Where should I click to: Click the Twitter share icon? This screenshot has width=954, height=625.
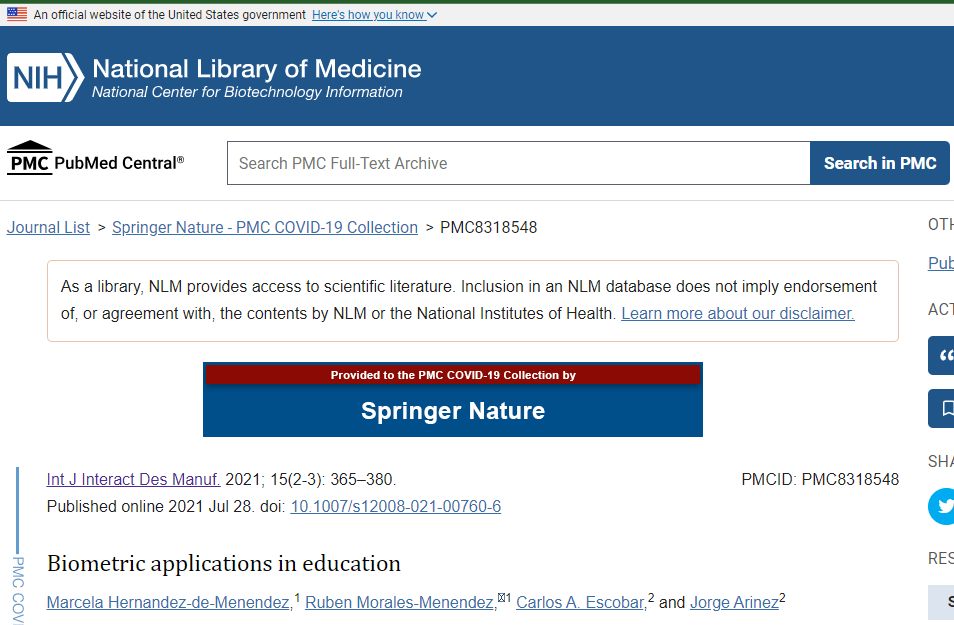point(941,506)
